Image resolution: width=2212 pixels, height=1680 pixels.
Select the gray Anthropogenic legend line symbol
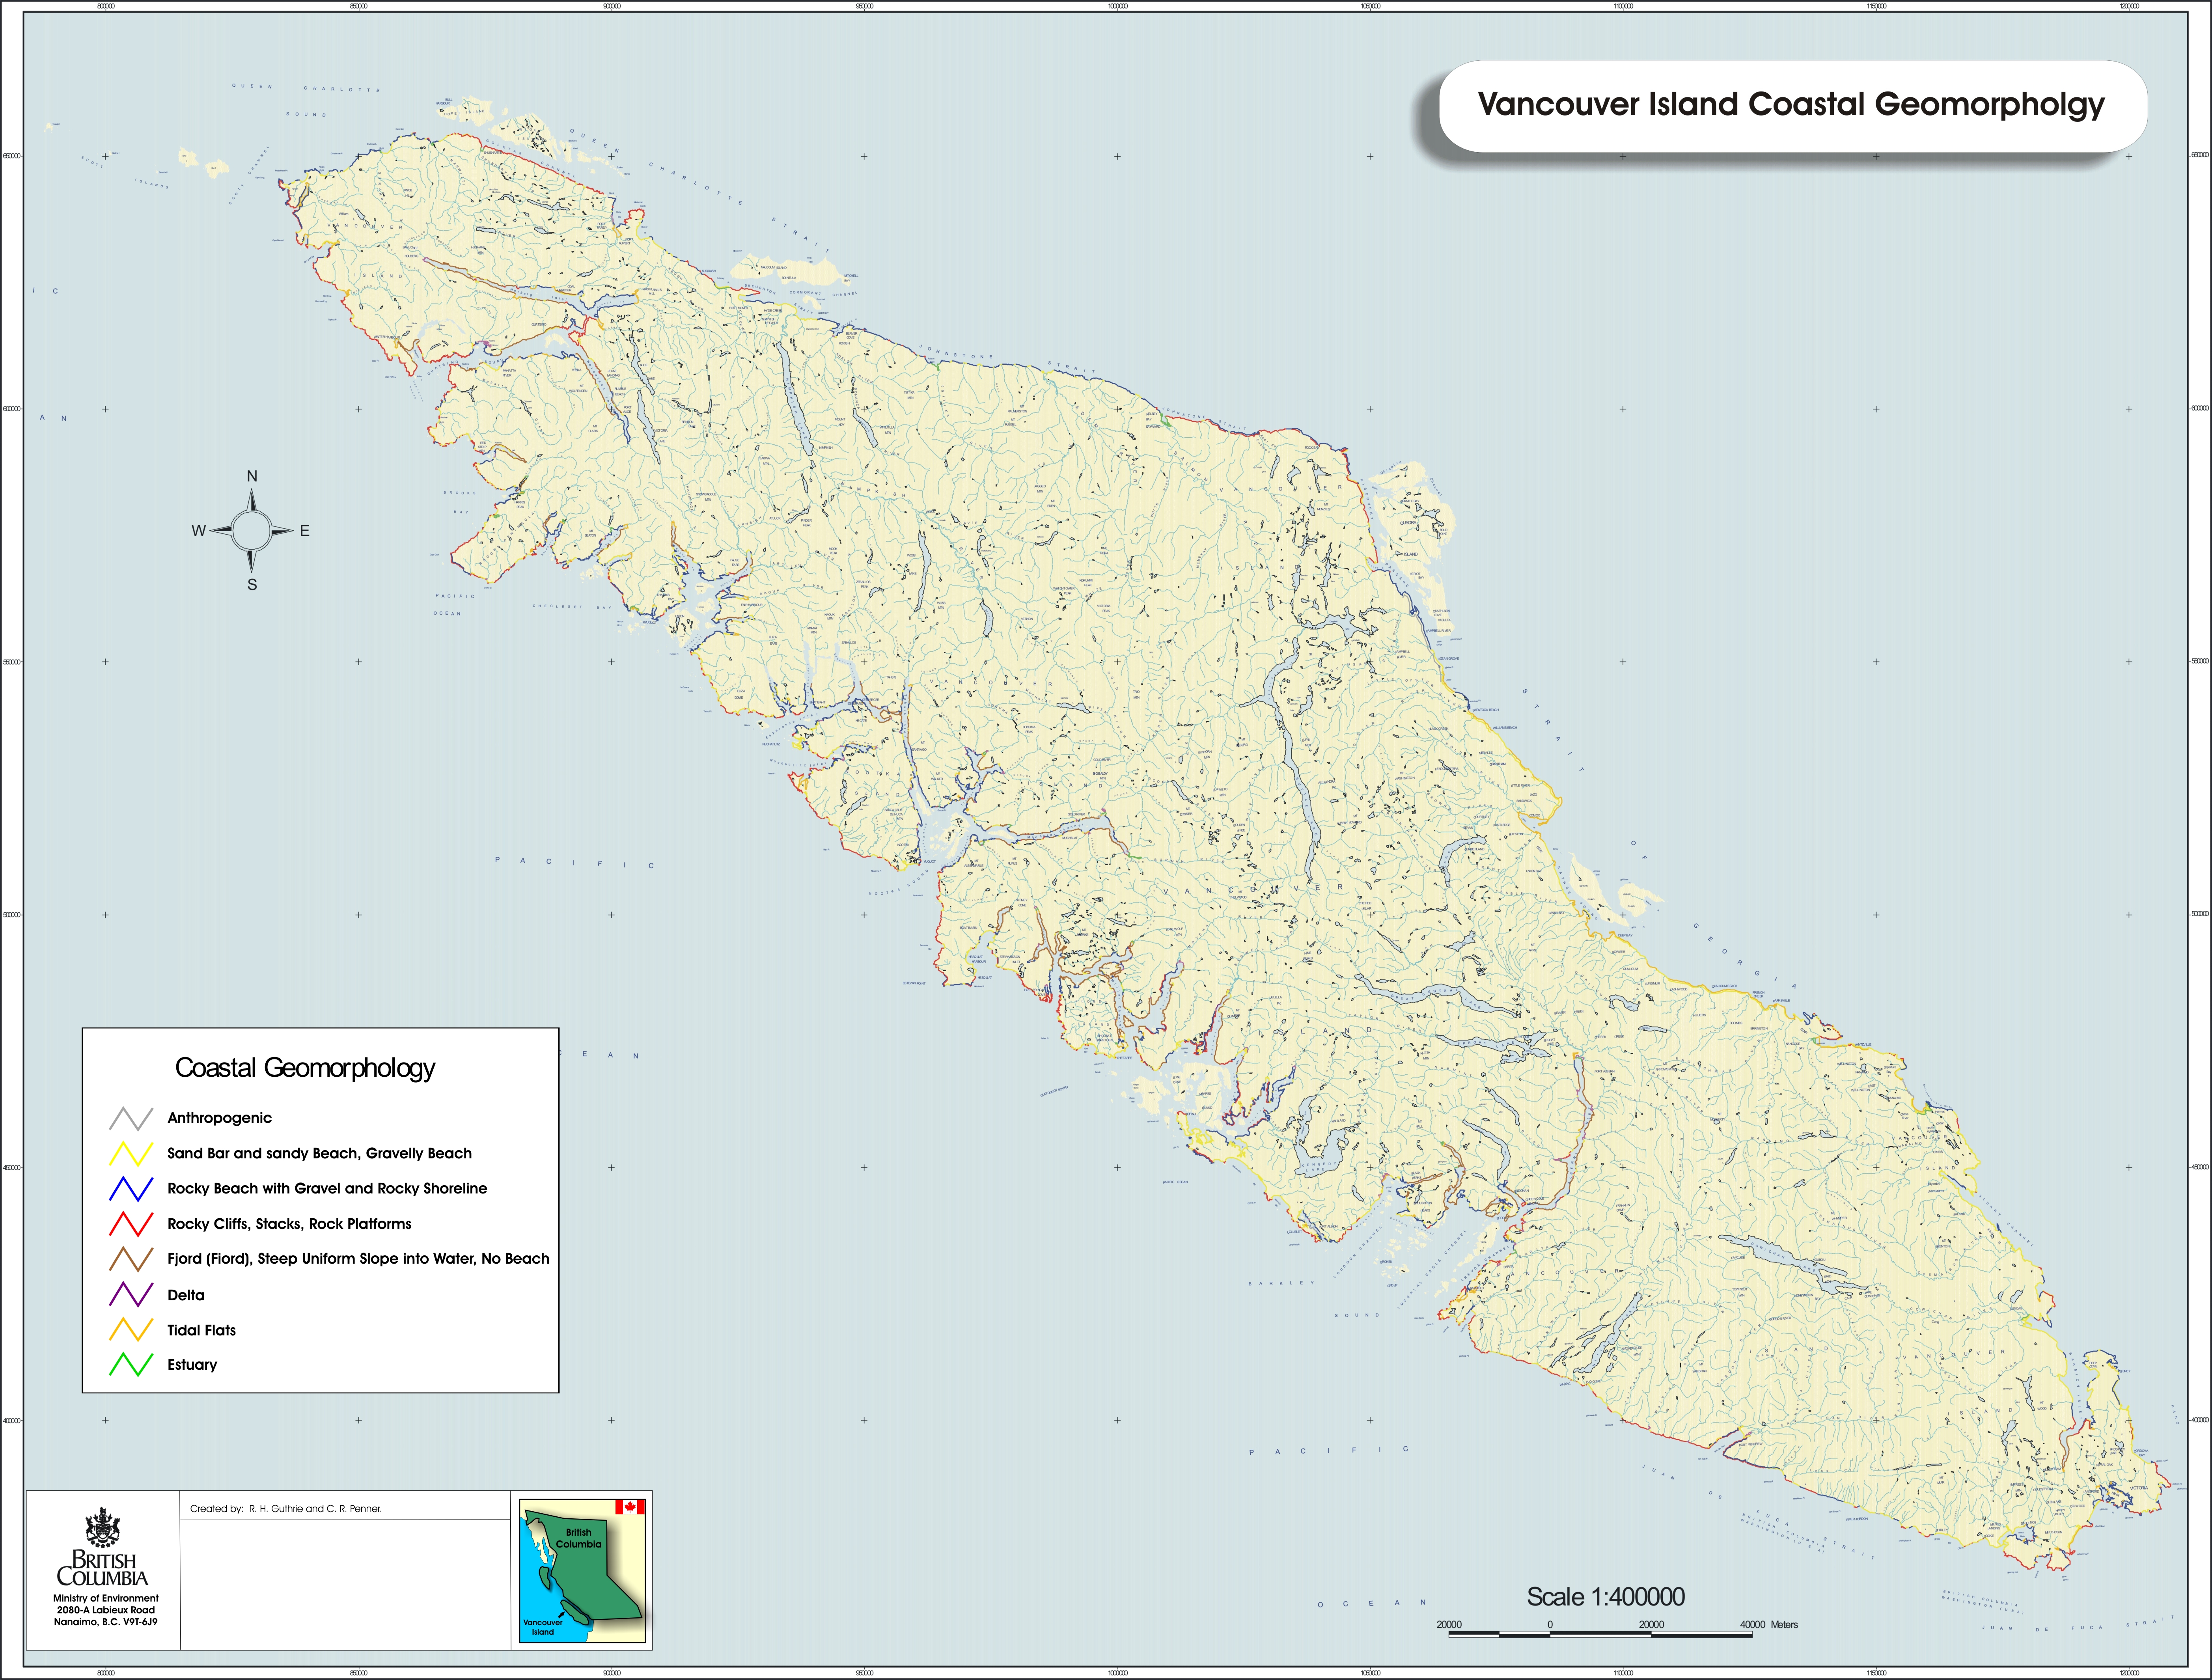coord(131,1118)
